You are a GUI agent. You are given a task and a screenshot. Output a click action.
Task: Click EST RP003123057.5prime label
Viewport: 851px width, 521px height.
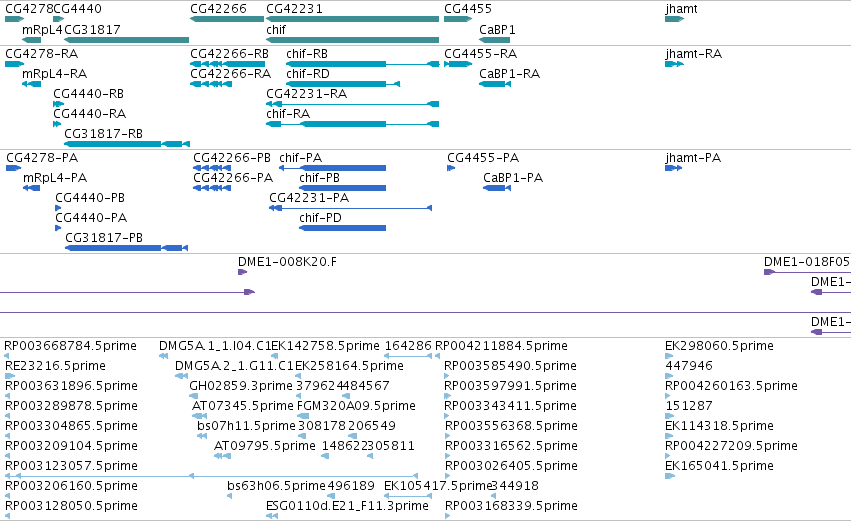click(71, 467)
